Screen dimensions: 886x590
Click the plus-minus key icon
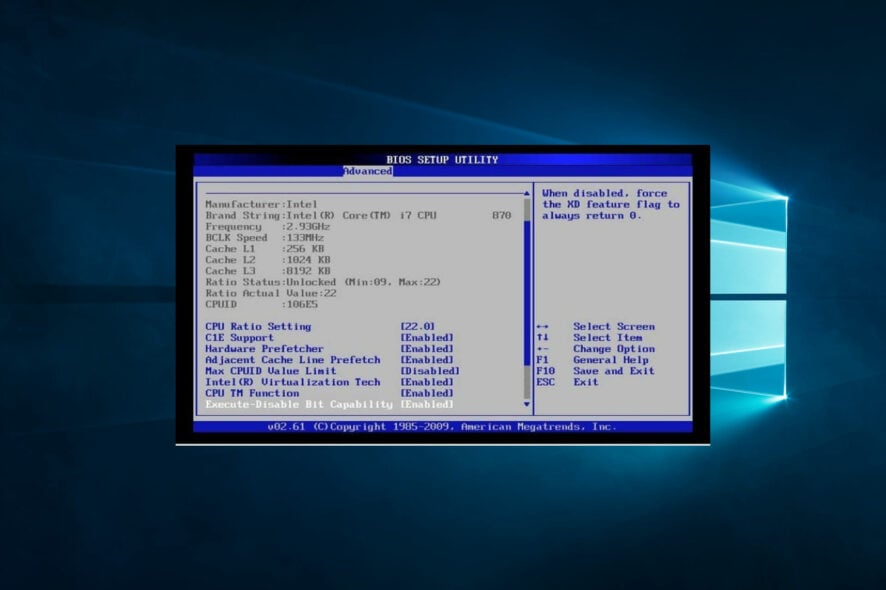click(542, 349)
